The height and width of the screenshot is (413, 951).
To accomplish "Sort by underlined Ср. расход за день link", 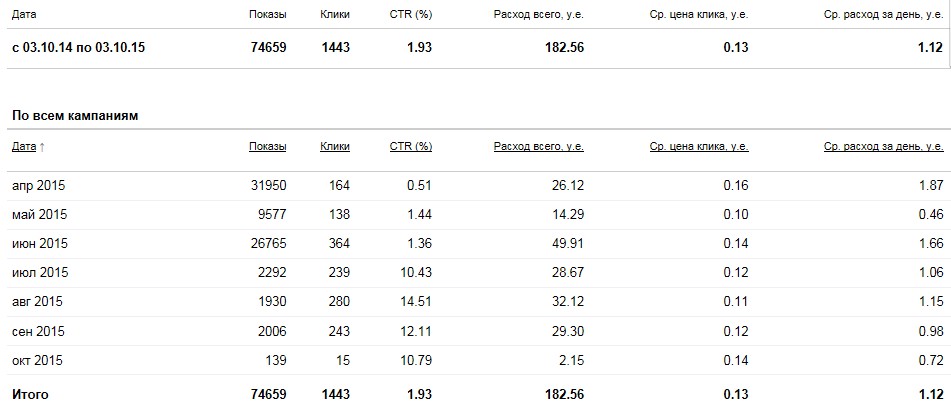I will click(883, 146).
